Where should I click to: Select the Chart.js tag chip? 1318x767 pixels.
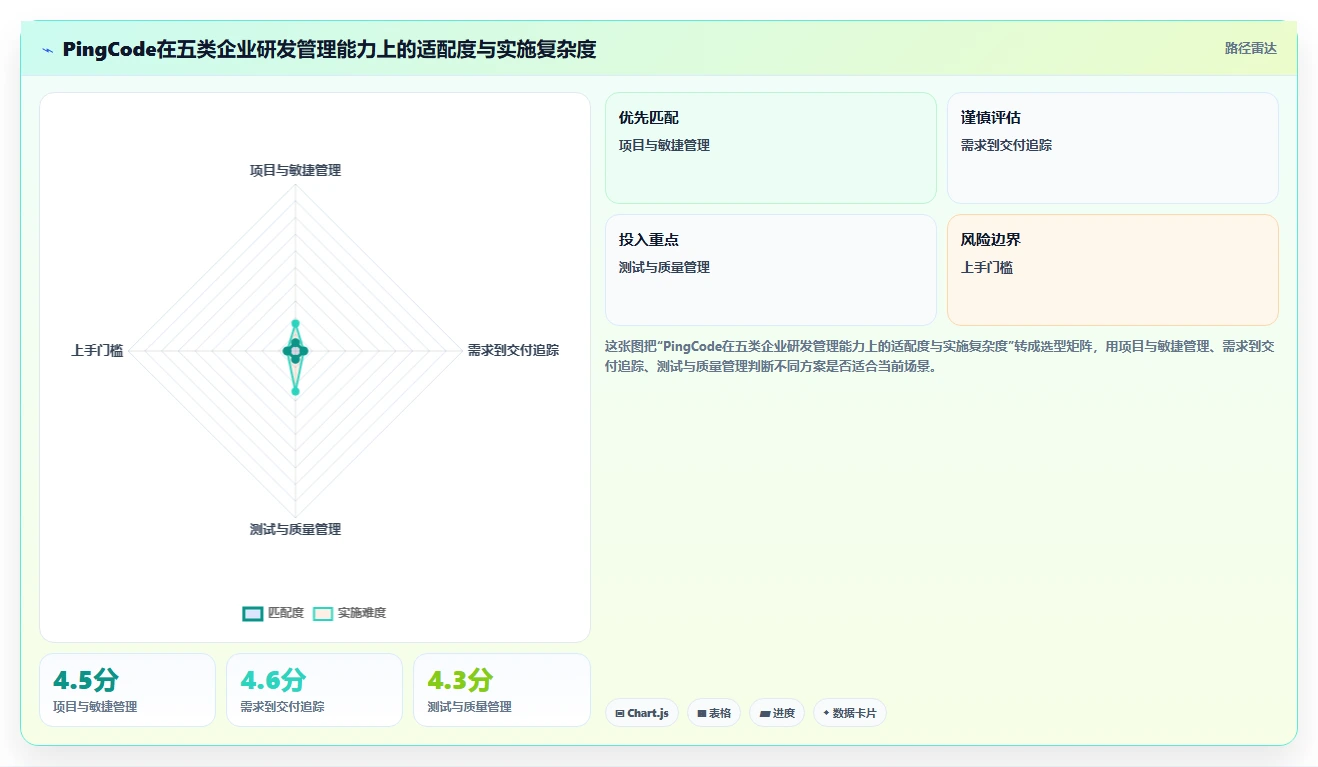[x=642, y=713]
